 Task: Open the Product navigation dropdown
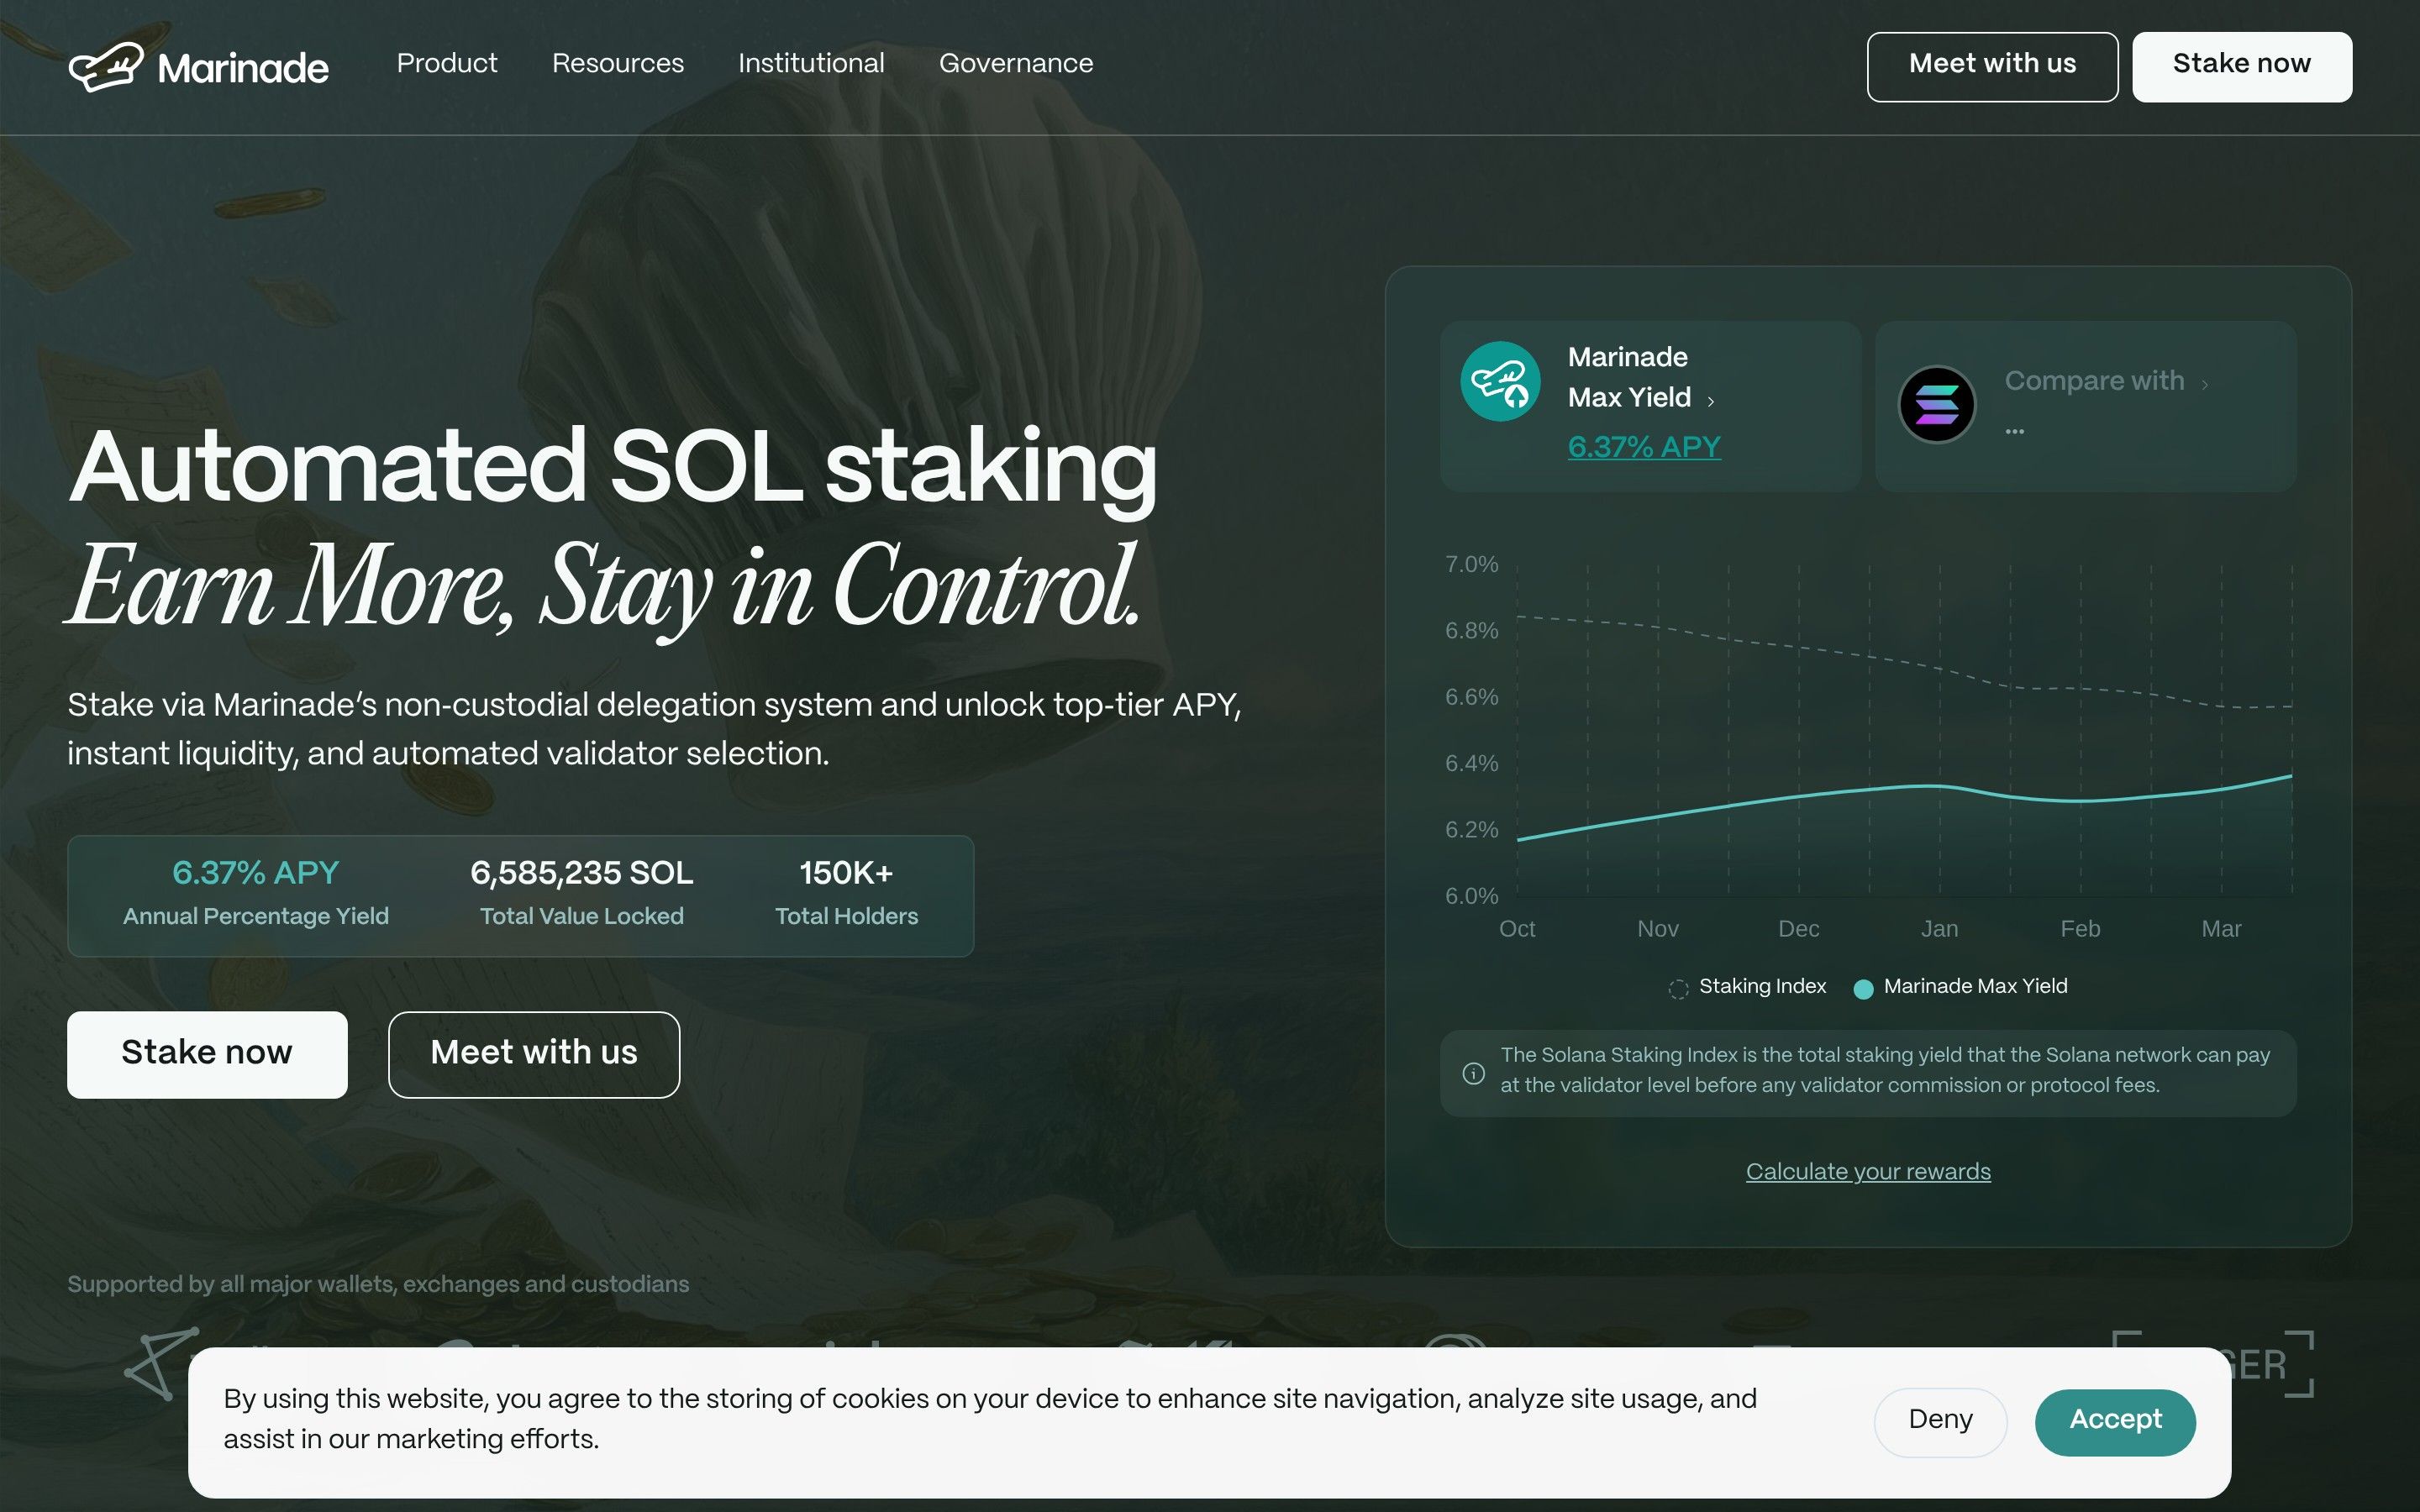tap(446, 64)
